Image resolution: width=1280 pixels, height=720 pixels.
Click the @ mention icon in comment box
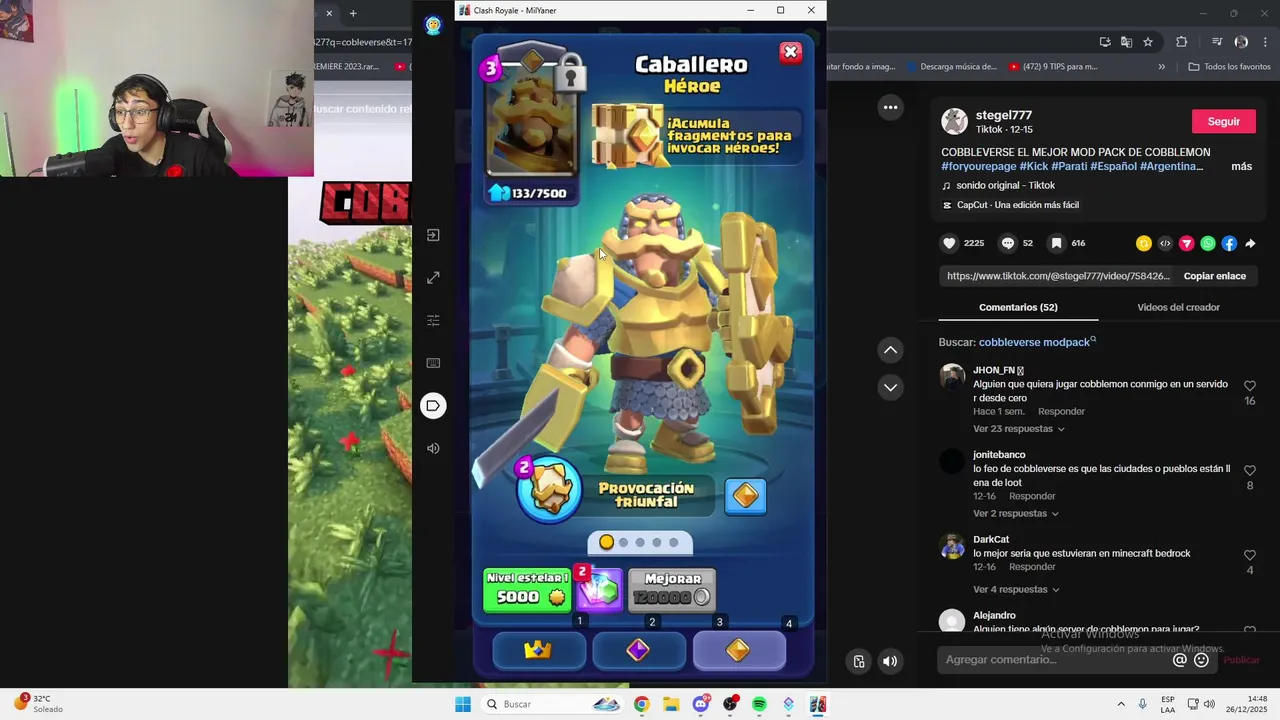pos(1180,660)
